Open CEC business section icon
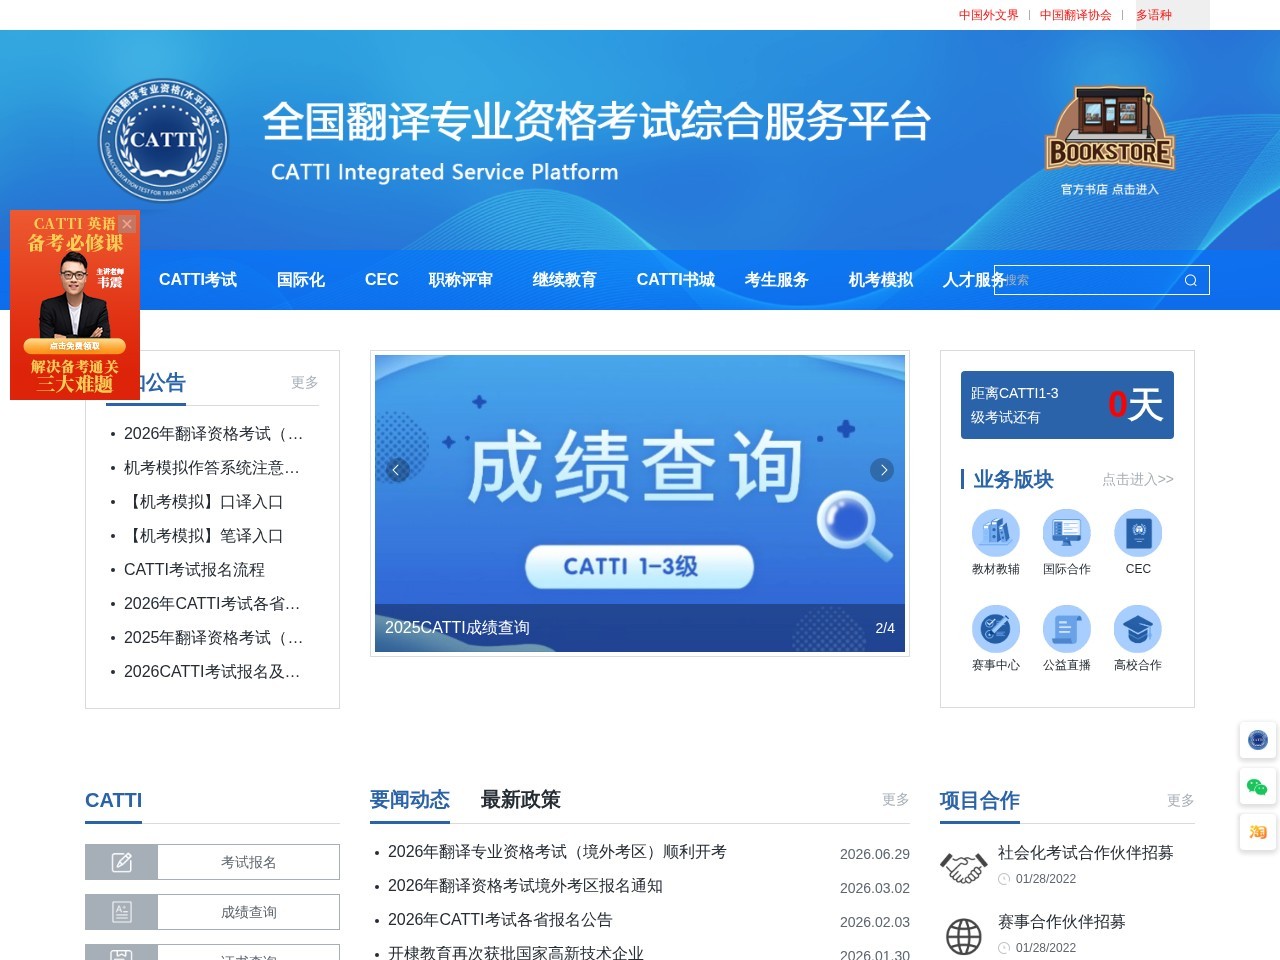This screenshot has height=960, width=1280. click(x=1138, y=533)
